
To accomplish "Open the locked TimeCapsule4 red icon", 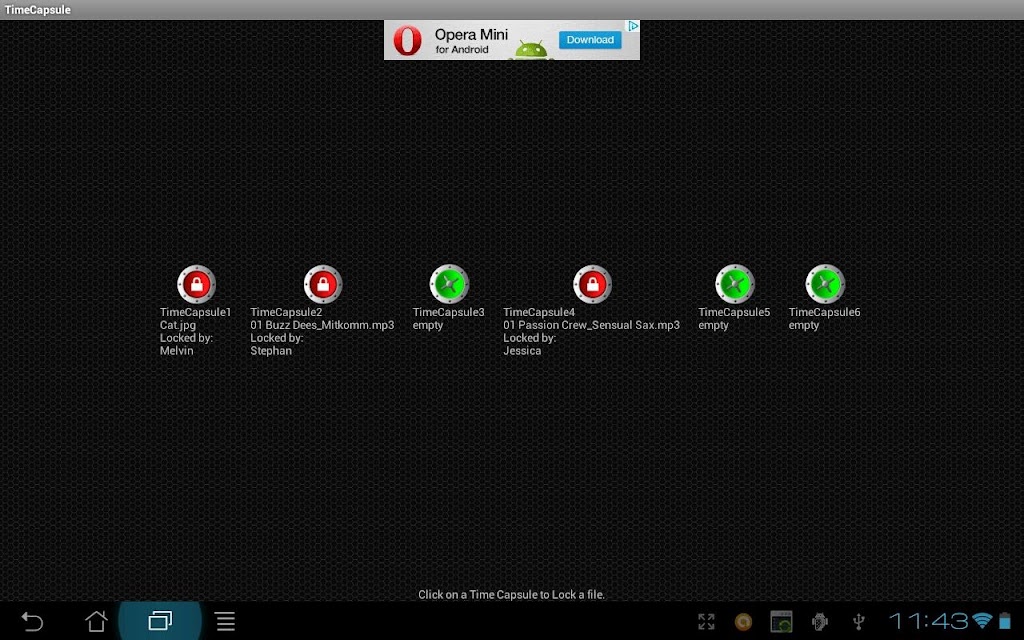I will 592,284.
